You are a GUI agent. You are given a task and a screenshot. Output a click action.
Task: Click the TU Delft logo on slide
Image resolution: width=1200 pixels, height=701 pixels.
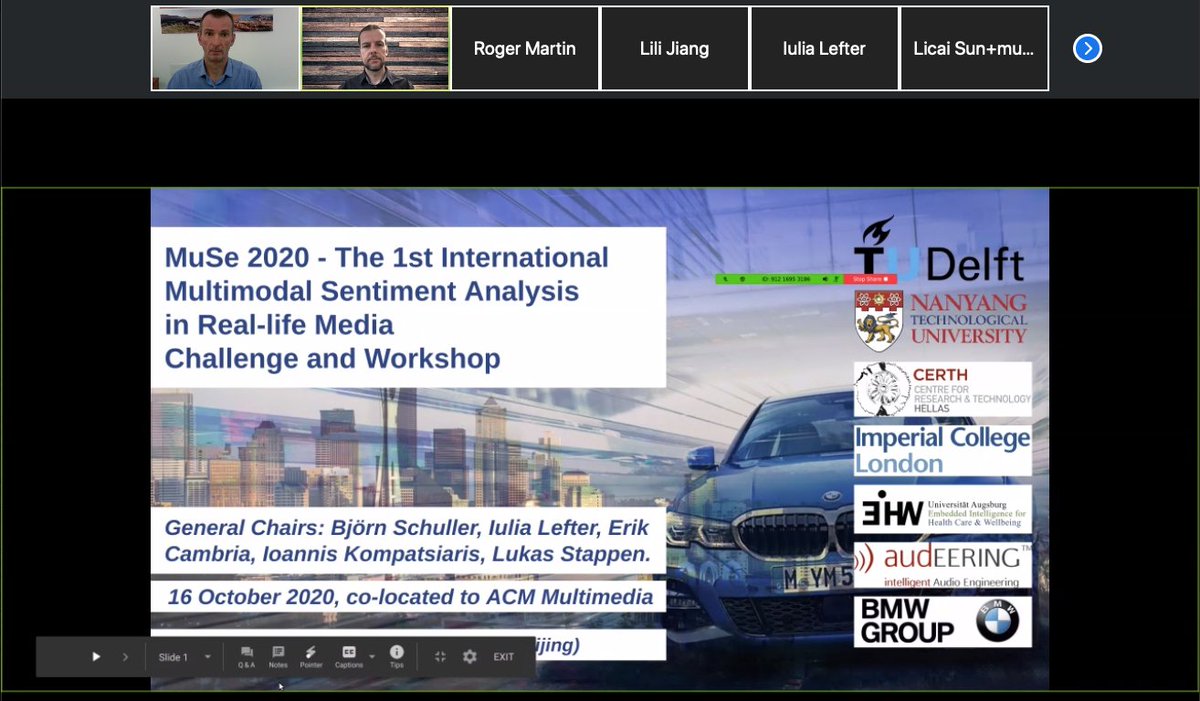tap(939, 250)
